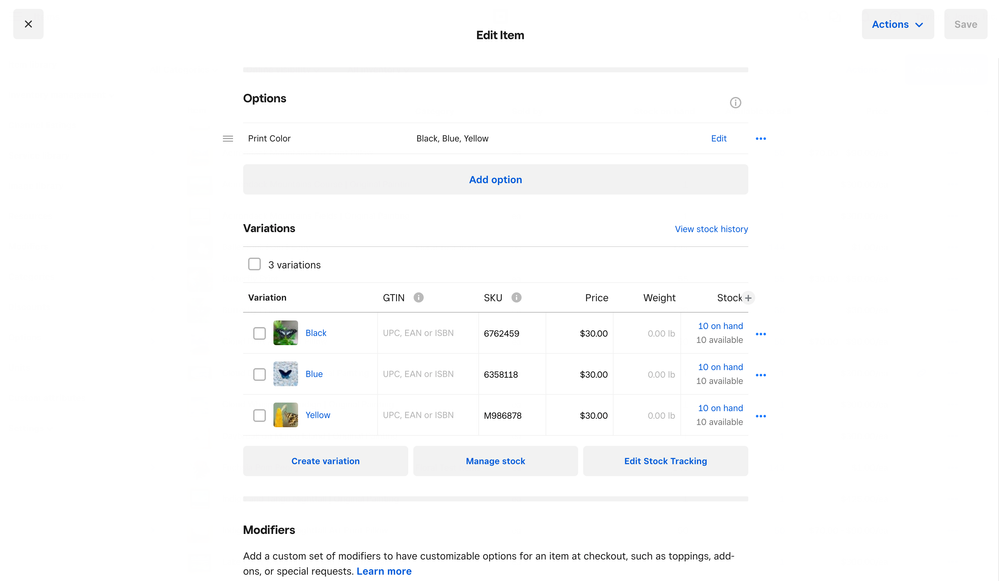999x581 pixels.
Task: Select all 3 variations checkbox
Action: tap(254, 265)
